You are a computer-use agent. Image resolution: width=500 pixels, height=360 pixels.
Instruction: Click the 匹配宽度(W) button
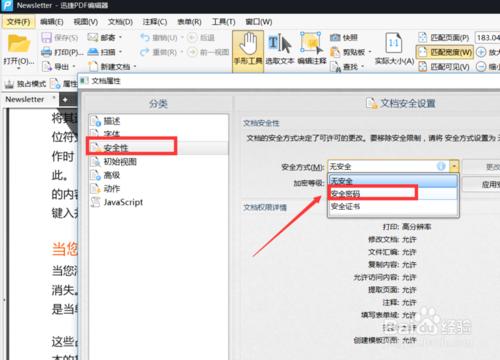point(445,52)
